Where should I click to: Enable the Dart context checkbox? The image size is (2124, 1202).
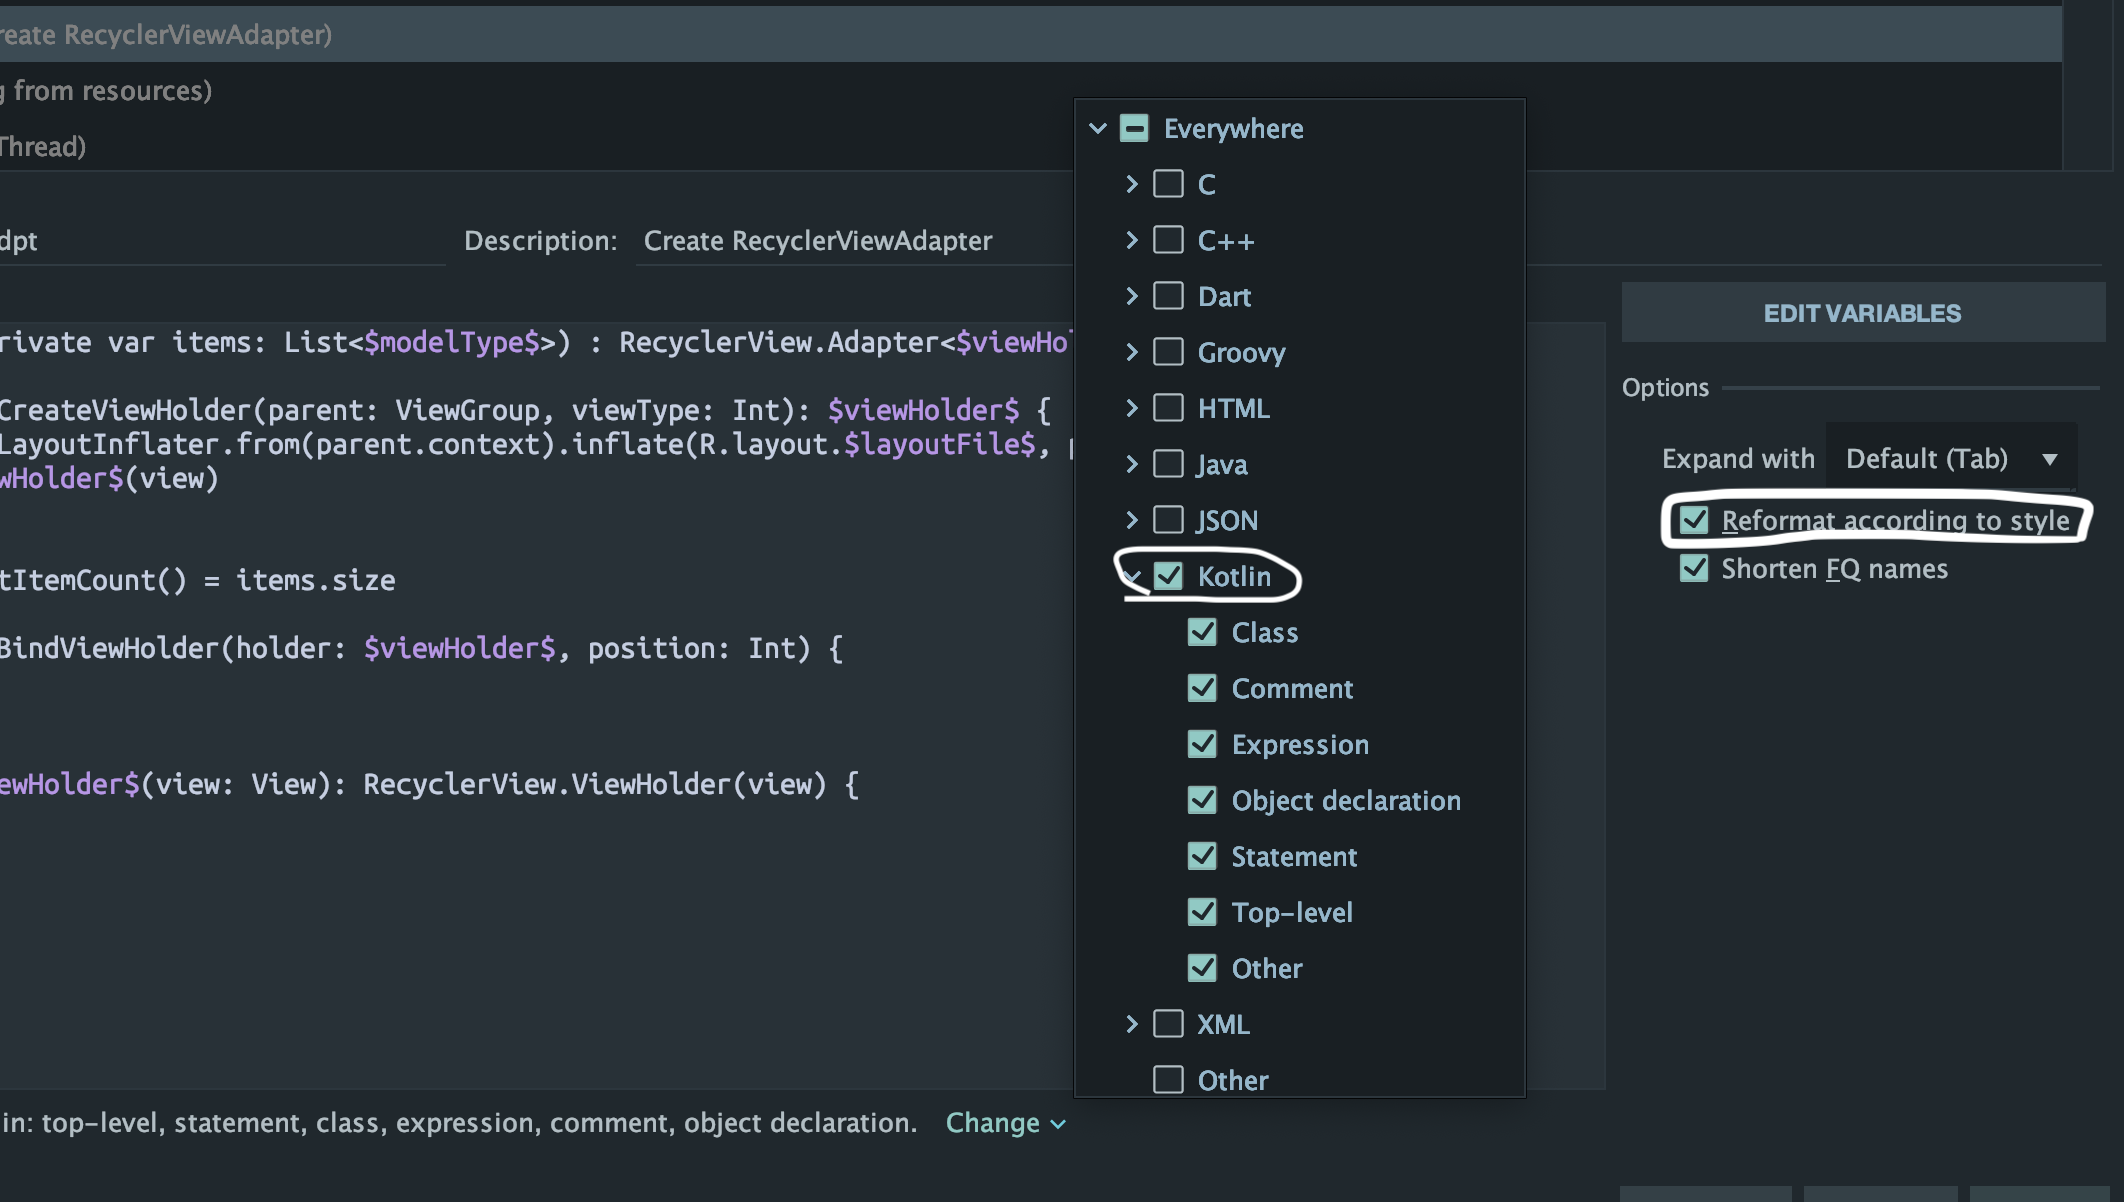(1168, 296)
